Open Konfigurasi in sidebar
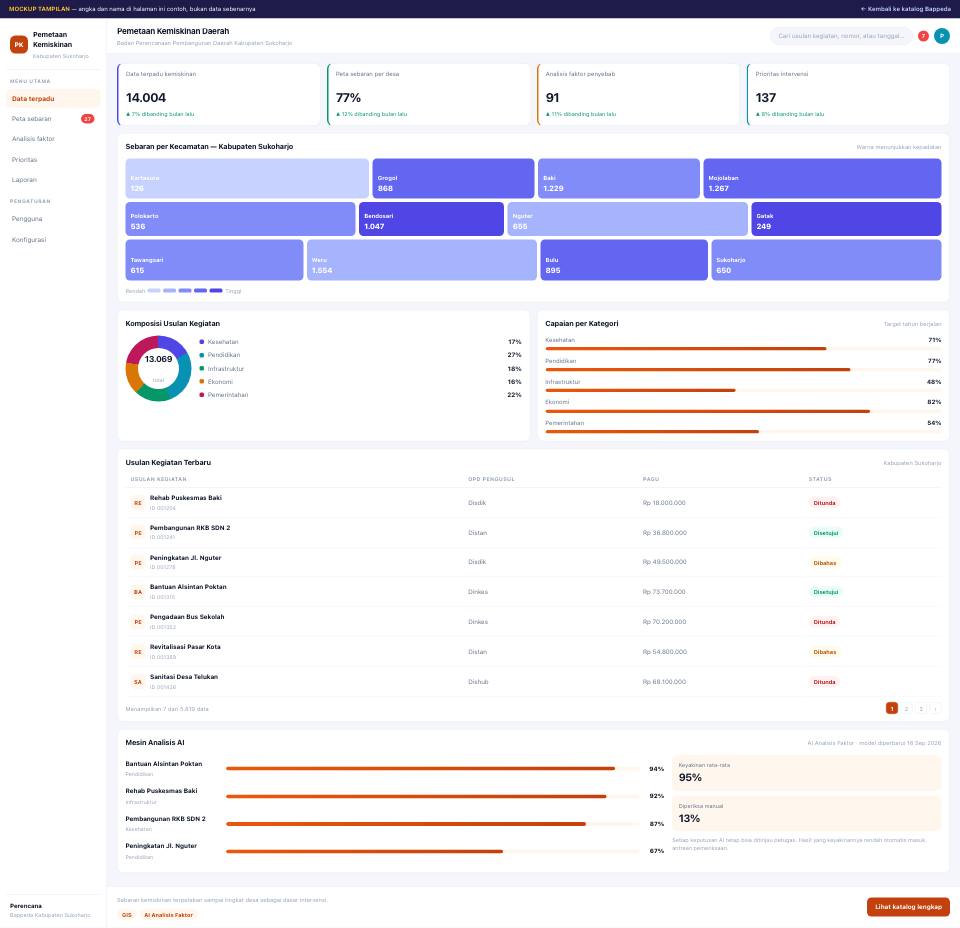Image resolution: width=960 pixels, height=928 pixels. point(53,239)
